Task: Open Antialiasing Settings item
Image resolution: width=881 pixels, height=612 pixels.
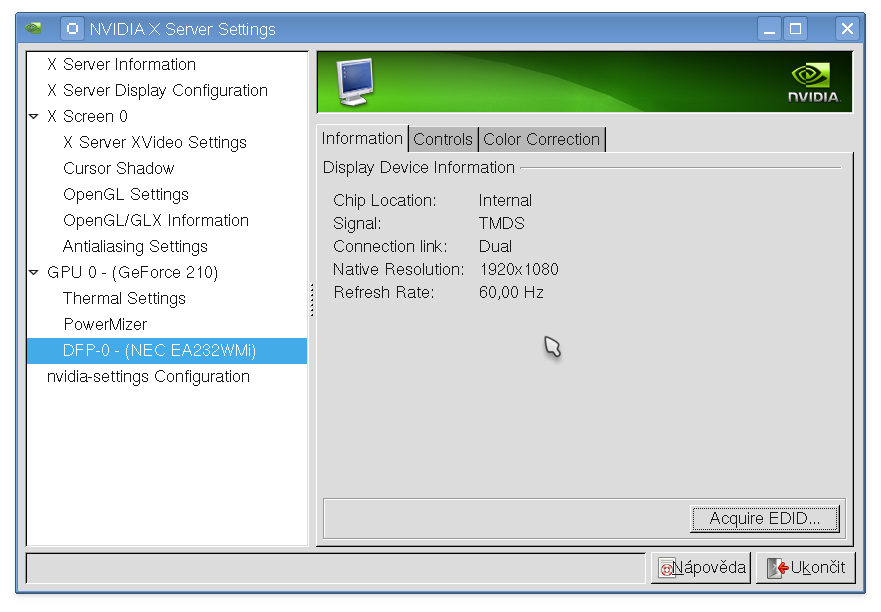Action: 135,246
